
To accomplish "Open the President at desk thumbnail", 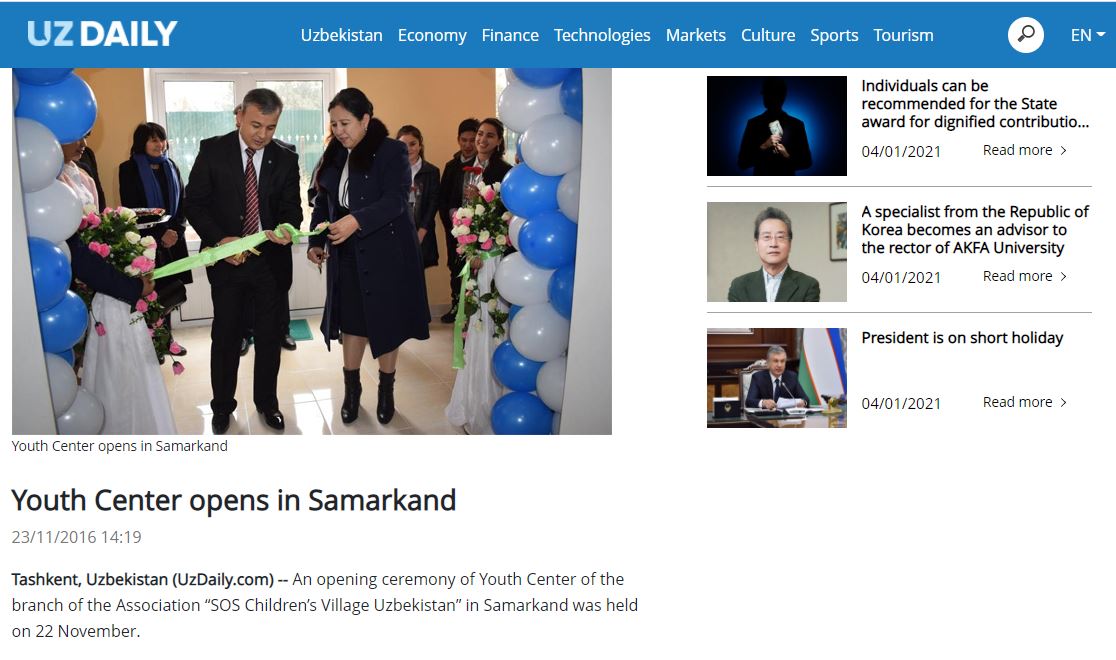I will point(777,378).
